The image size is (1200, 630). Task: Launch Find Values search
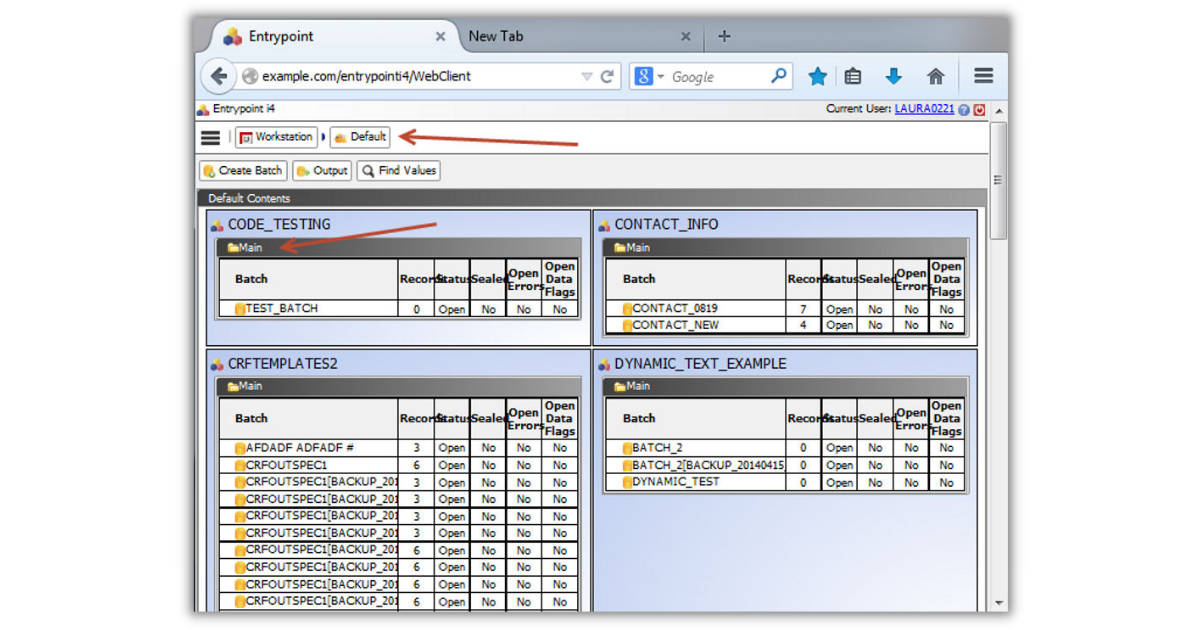(x=398, y=170)
